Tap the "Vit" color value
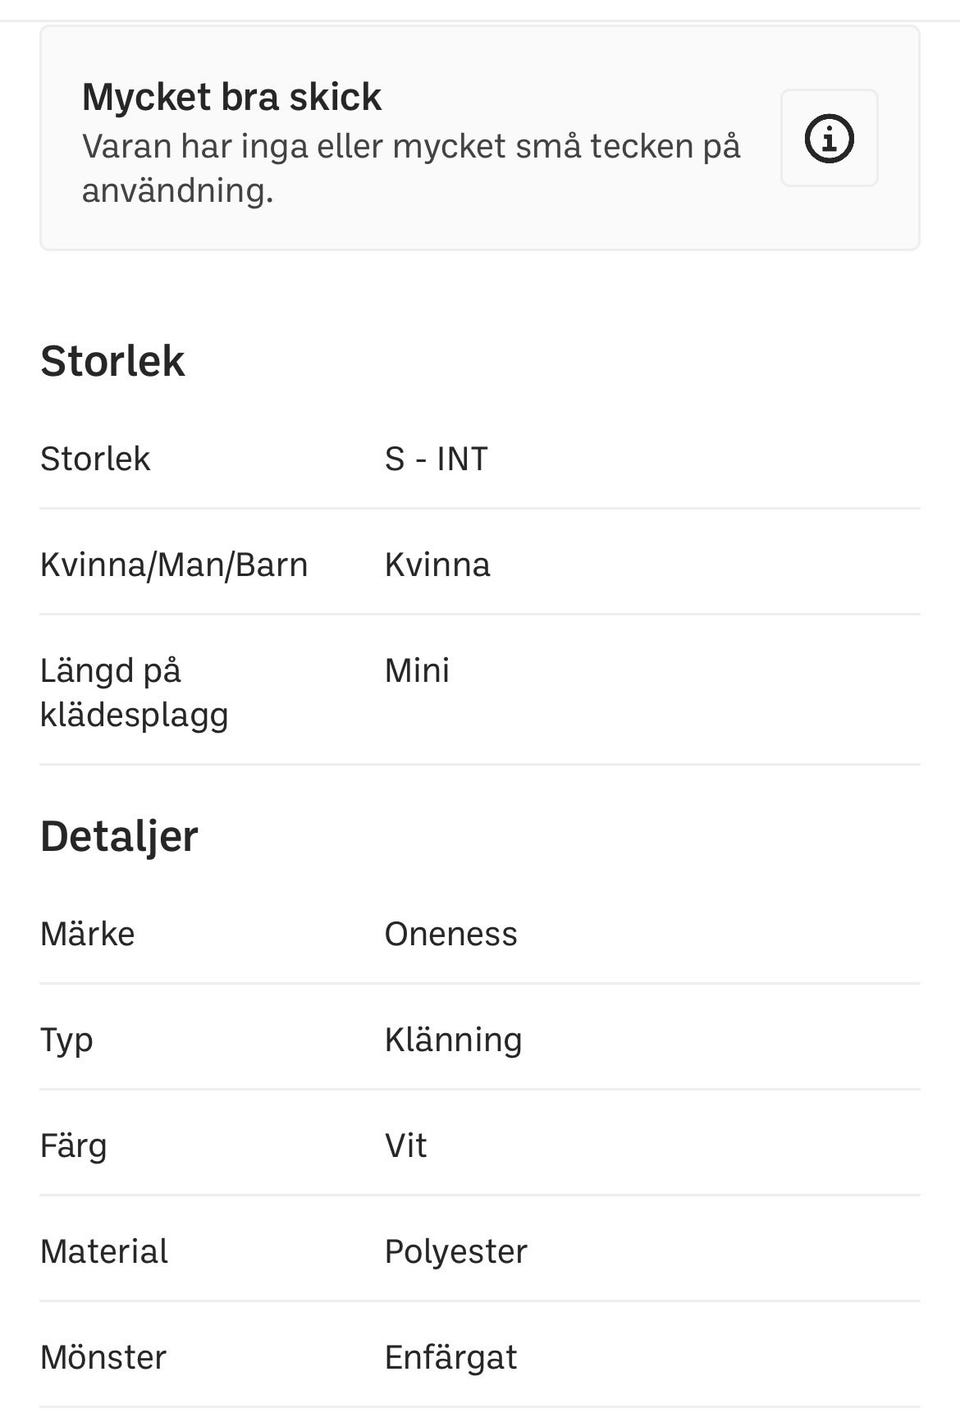The image size is (960, 1413). [x=405, y=1146]
